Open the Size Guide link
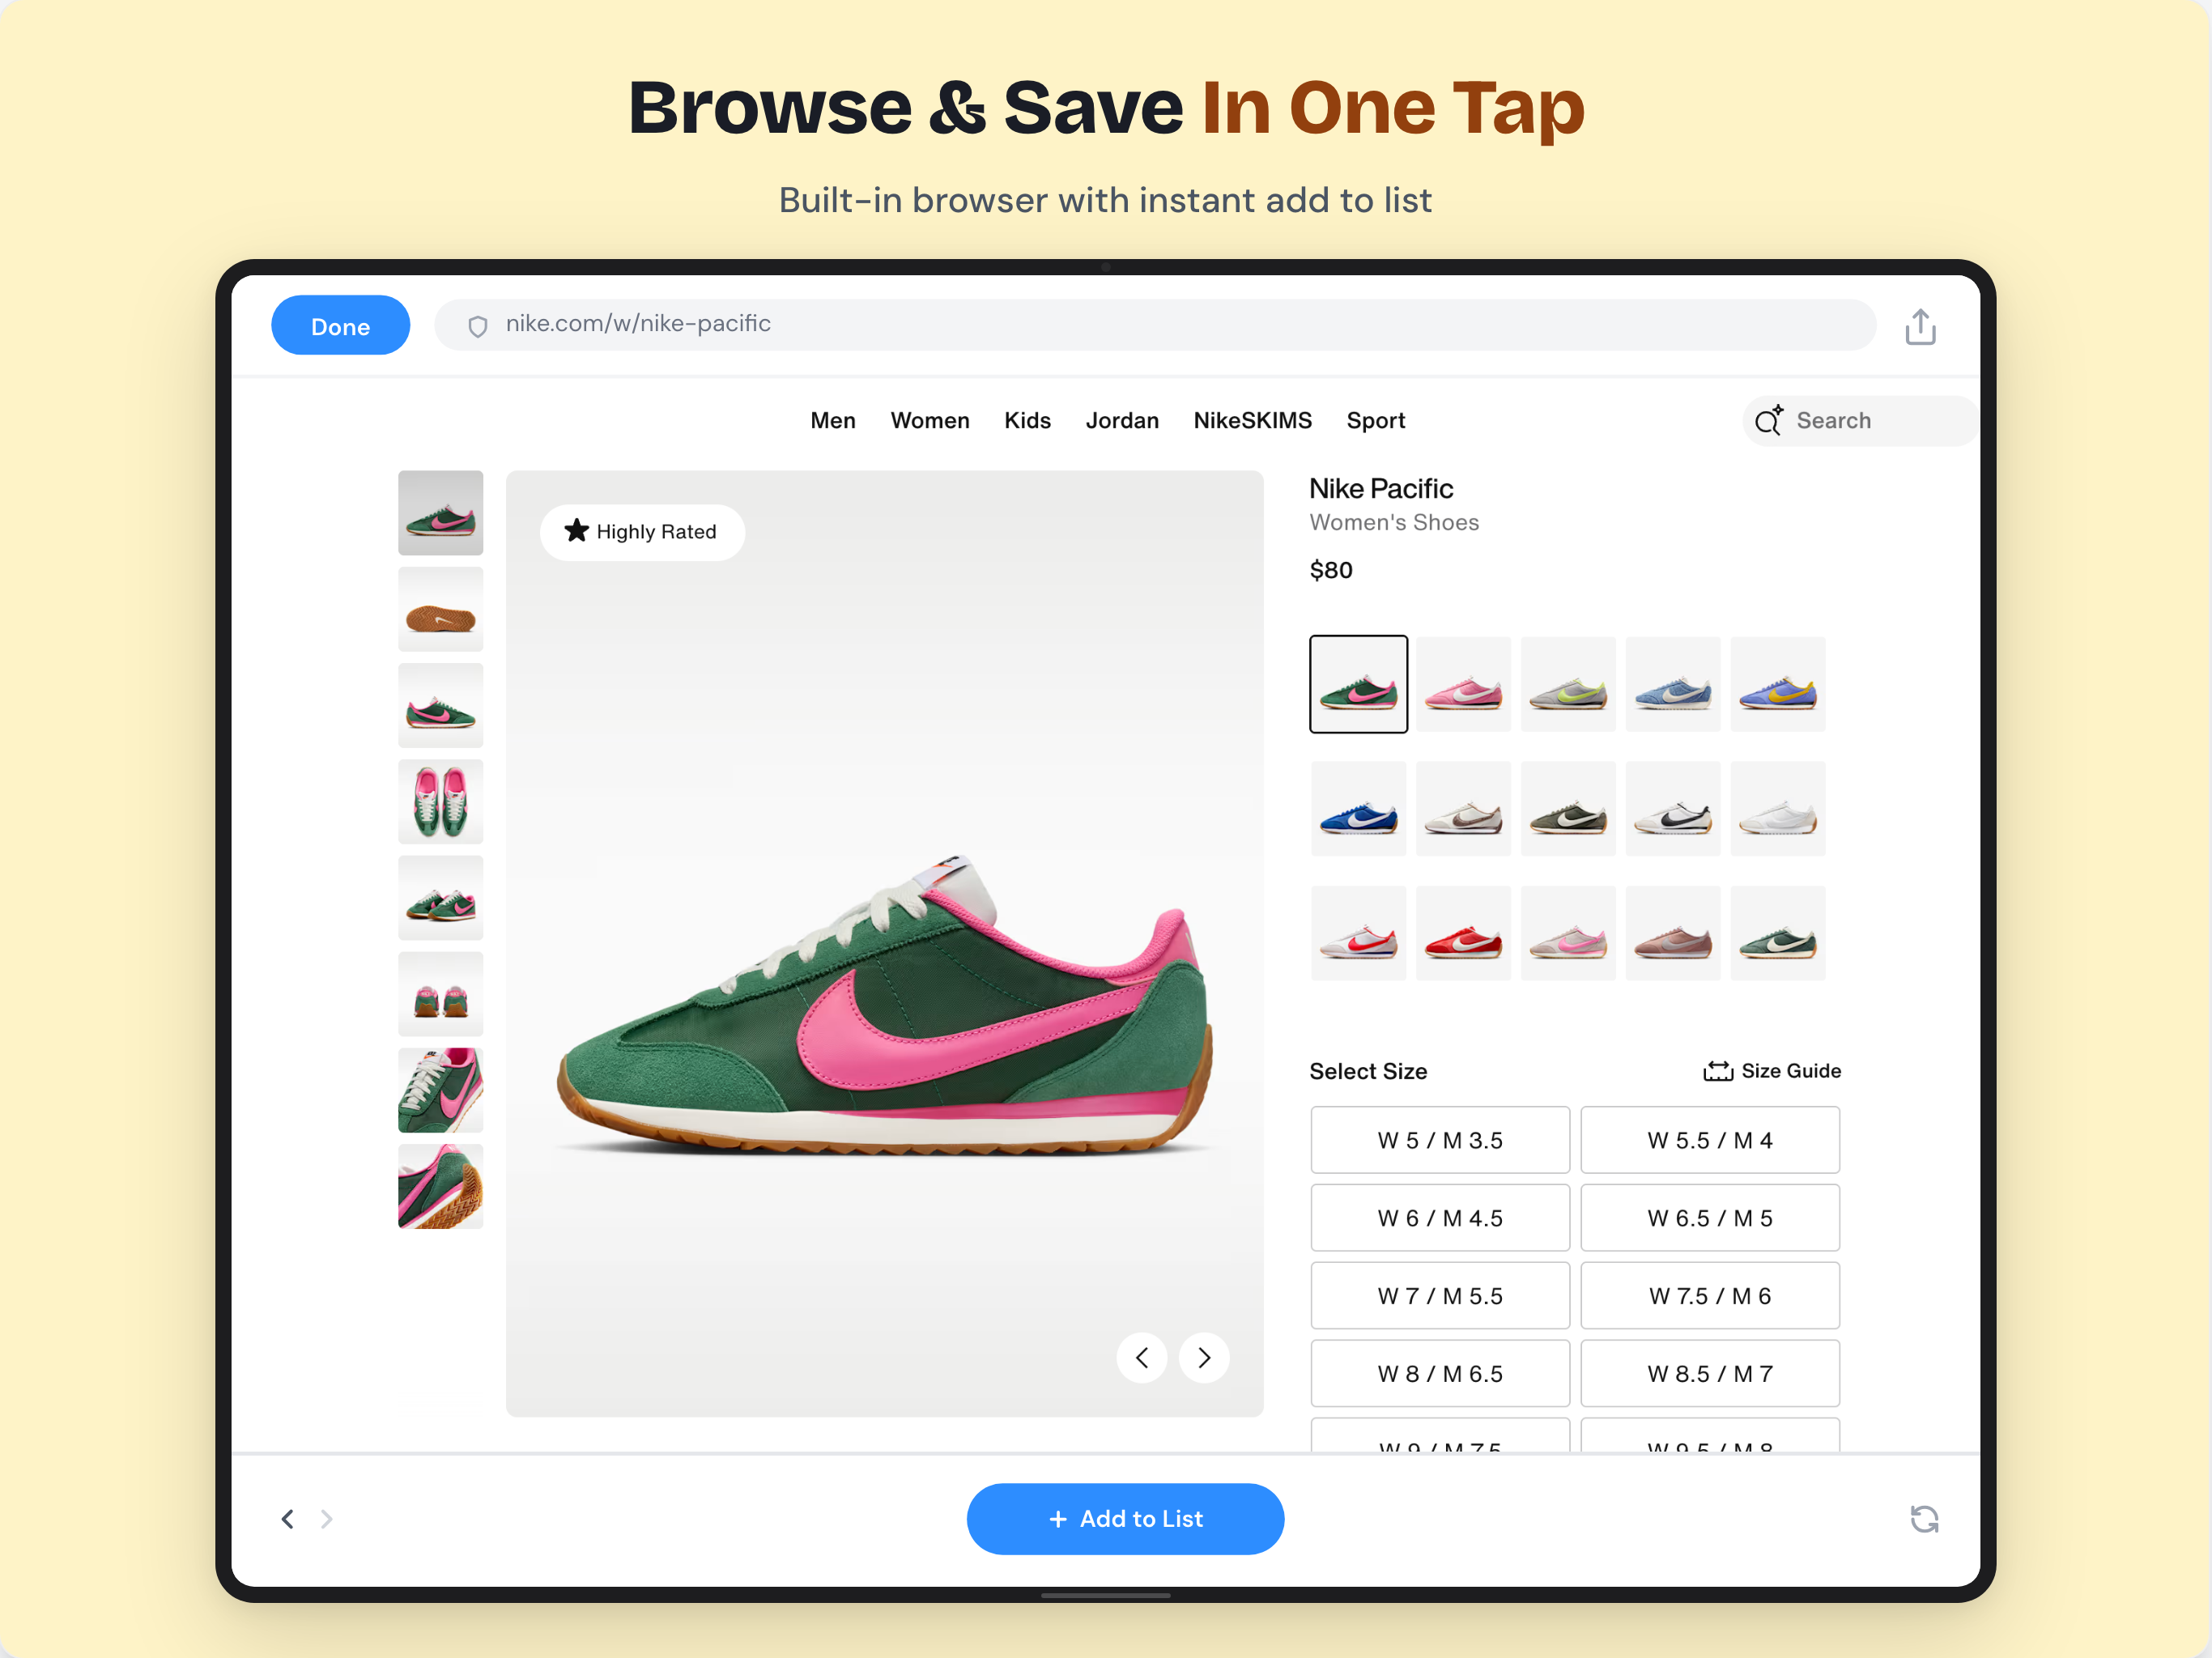Screen dimensions: 2212x1658 [1772, 1070]
